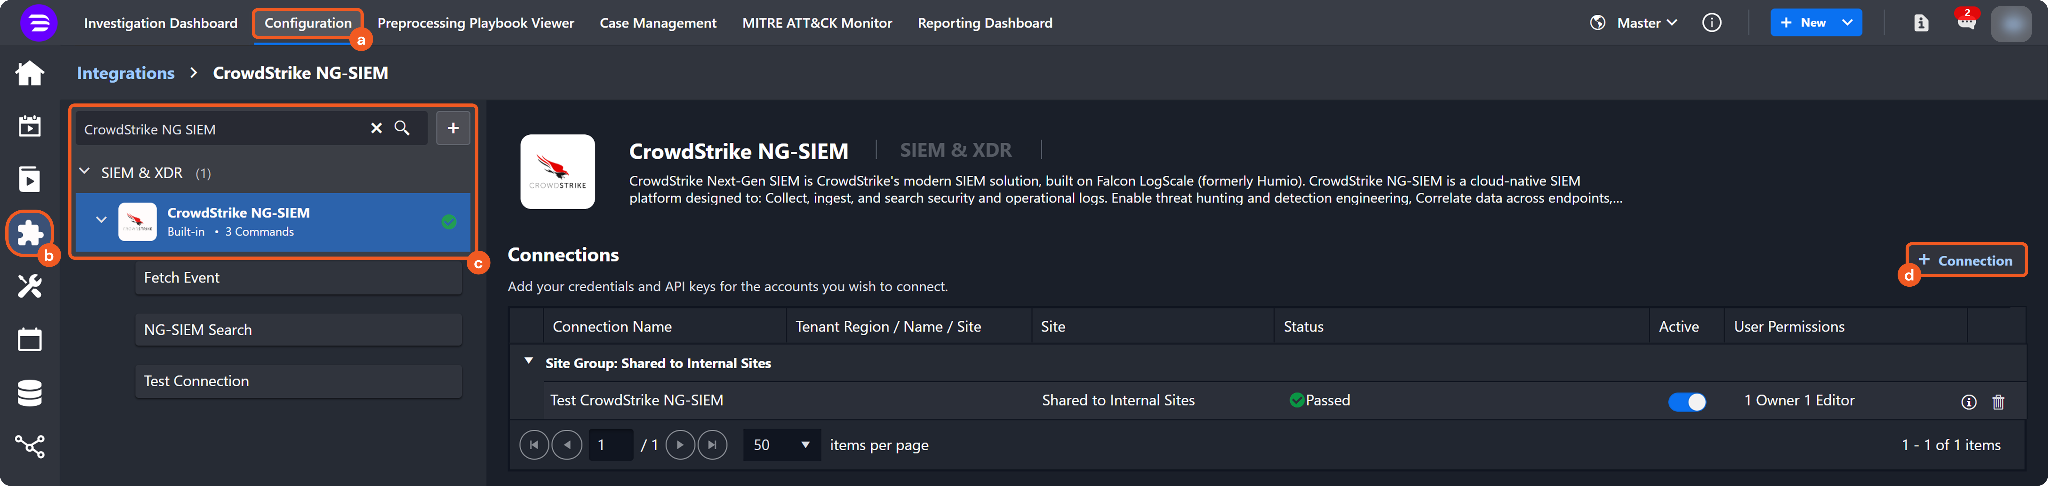2048x486 pixels.
Task: Open the notifications inbox icon
Action: [1966, 22]
